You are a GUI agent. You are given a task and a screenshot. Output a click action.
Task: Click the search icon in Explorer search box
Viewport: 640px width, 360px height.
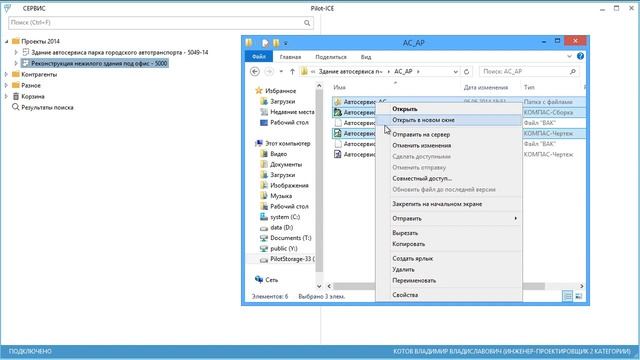(x=573, y=71)
